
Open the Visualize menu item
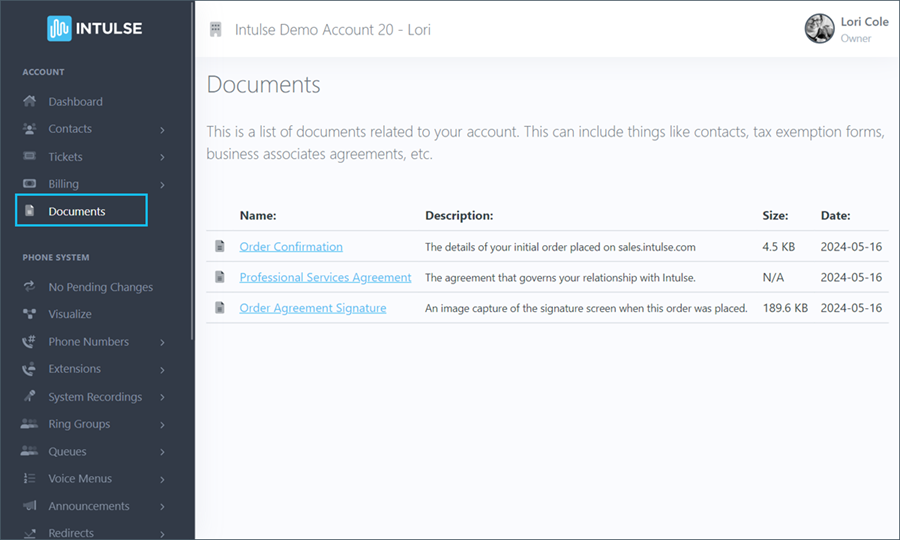[x=70, y=314]
